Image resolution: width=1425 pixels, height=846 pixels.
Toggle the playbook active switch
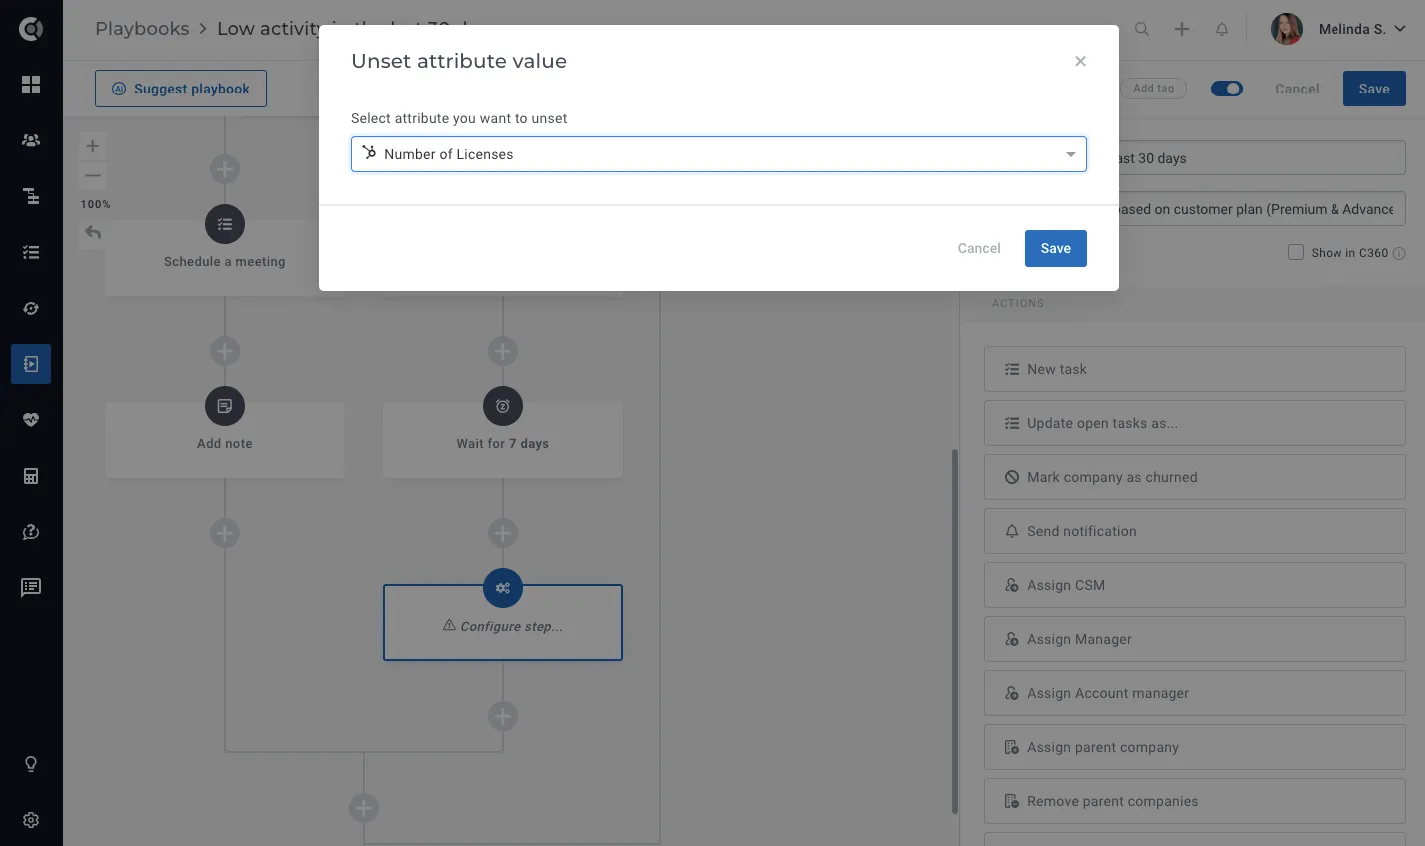pos(1227,89)
